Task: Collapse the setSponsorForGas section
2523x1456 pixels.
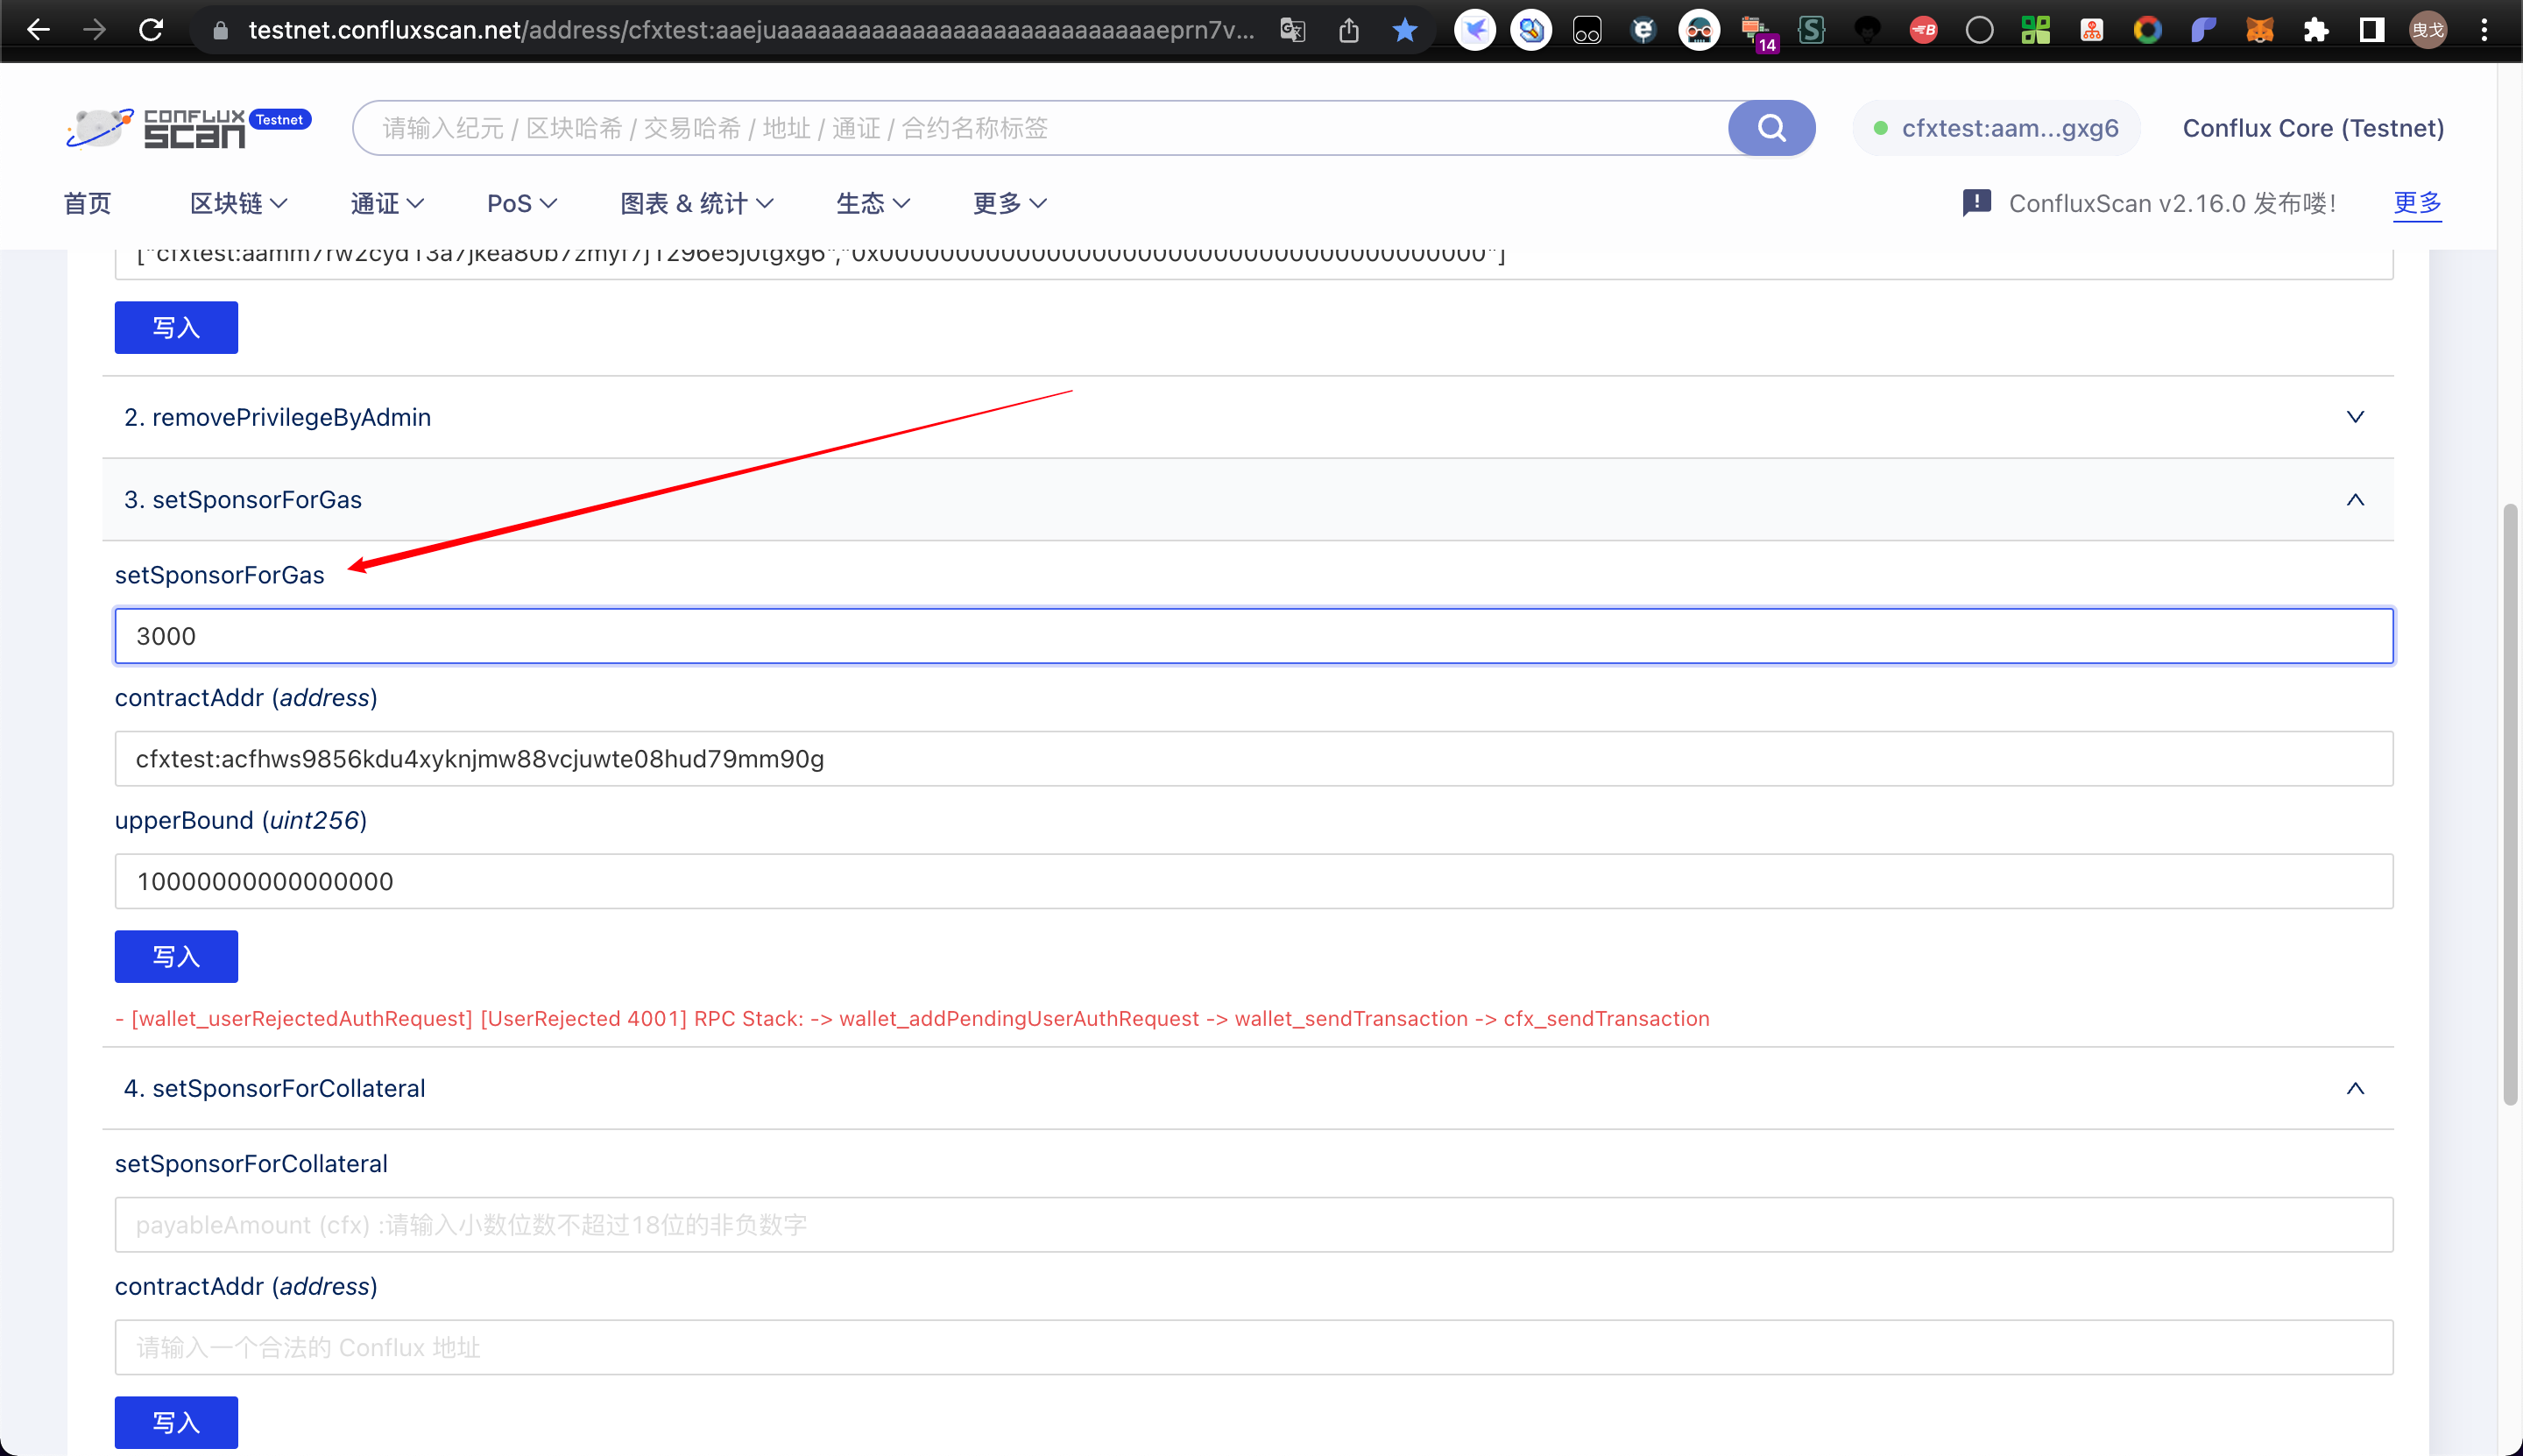Action: 2354,500
